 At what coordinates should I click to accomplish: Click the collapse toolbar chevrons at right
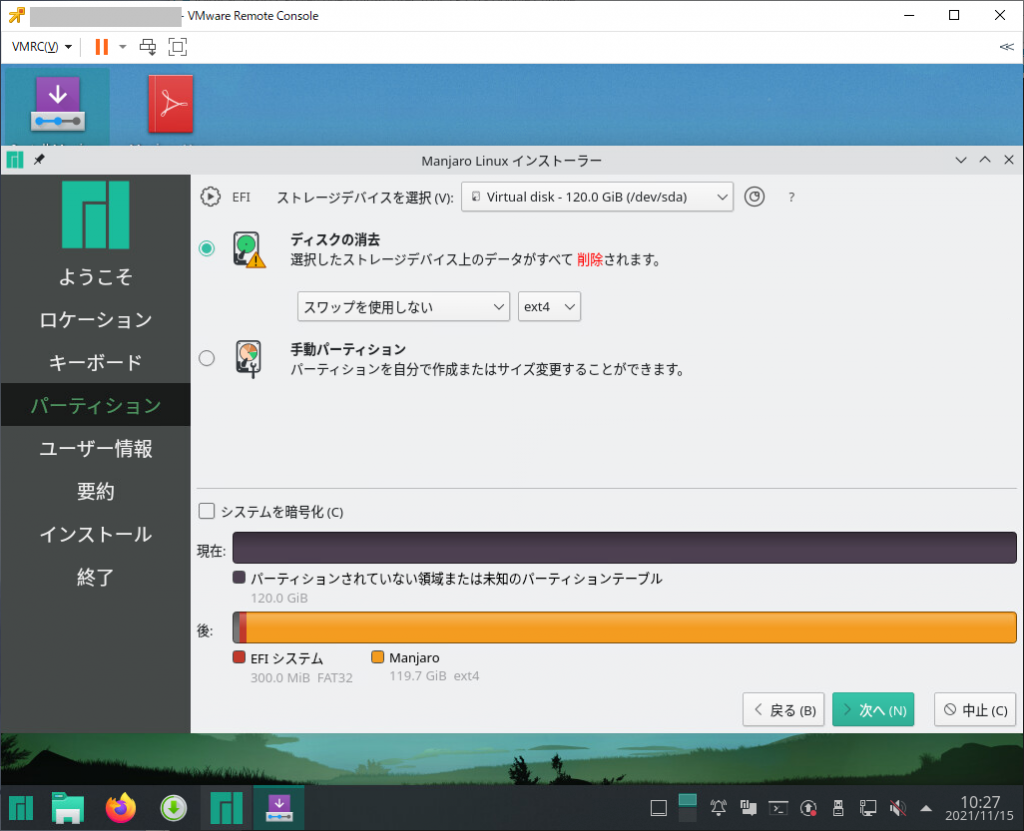[1006, 46]
